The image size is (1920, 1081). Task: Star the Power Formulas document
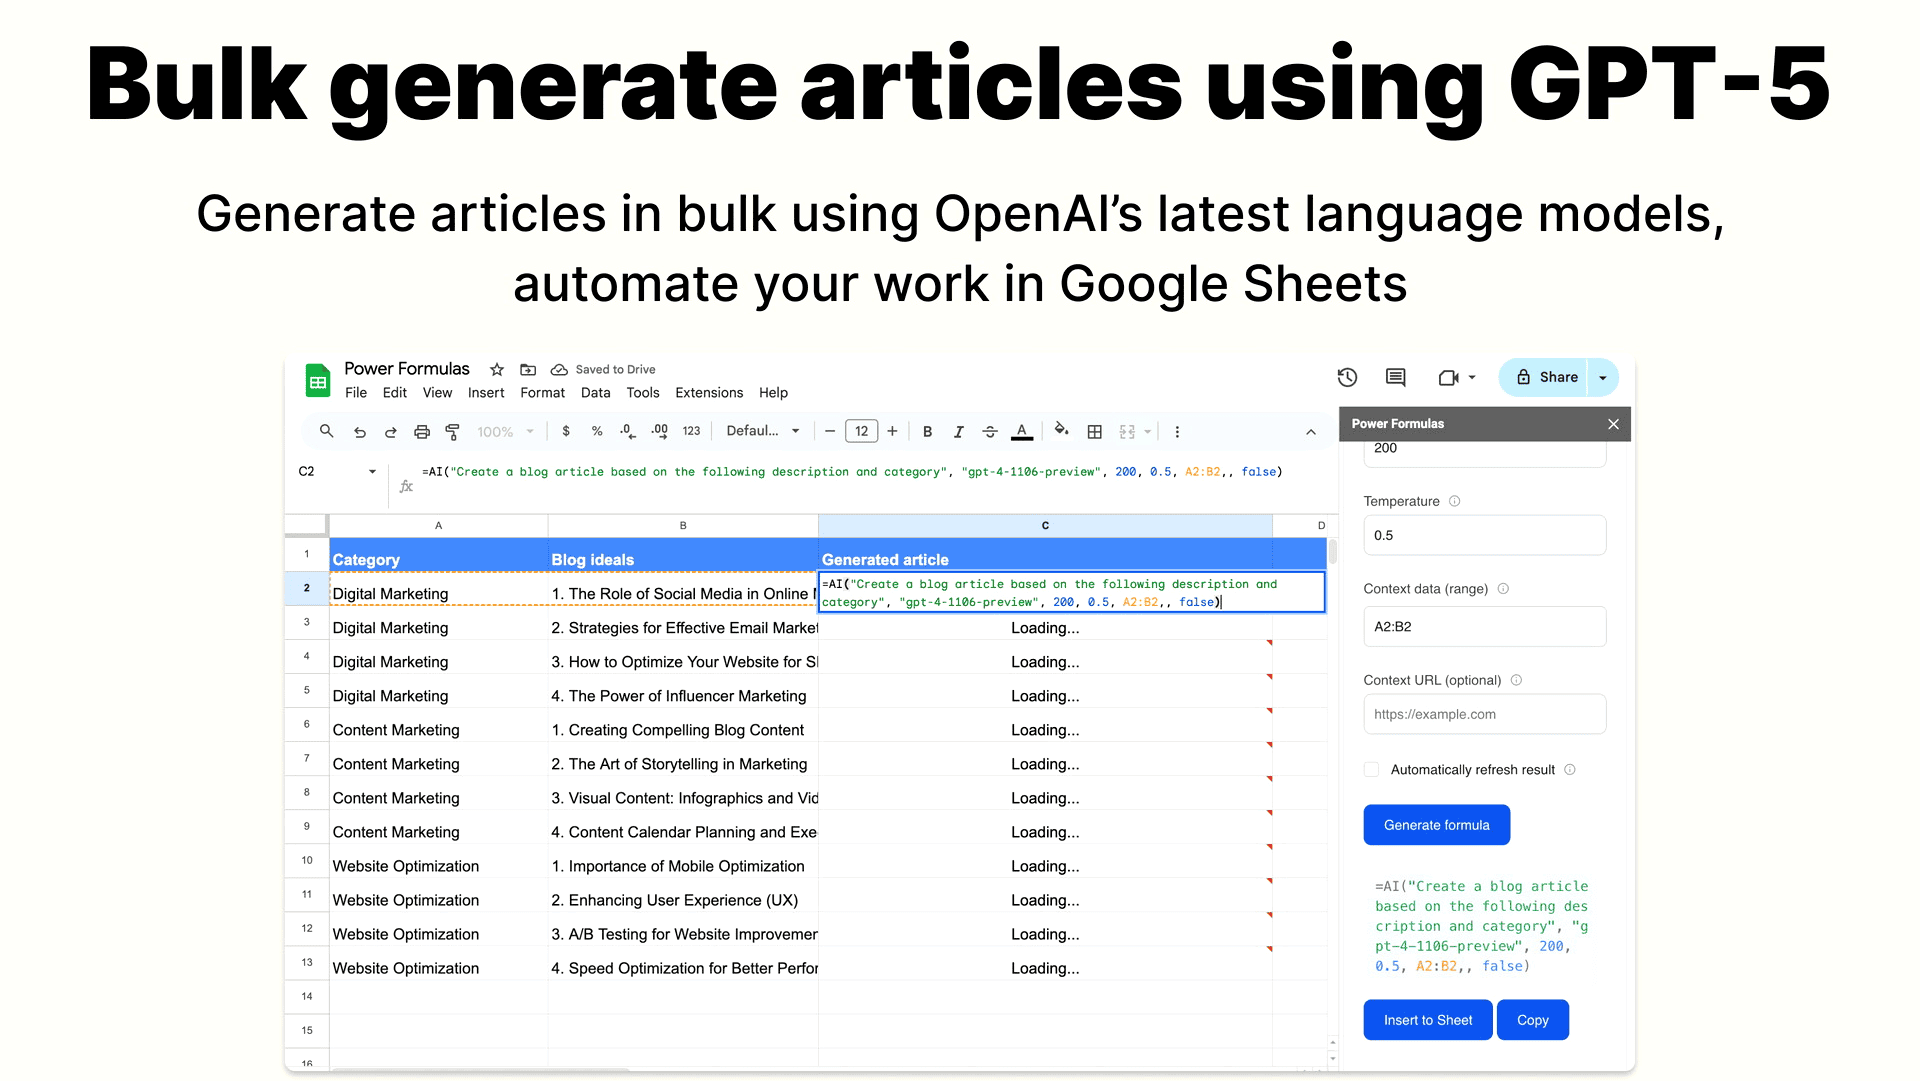(497, 369)
